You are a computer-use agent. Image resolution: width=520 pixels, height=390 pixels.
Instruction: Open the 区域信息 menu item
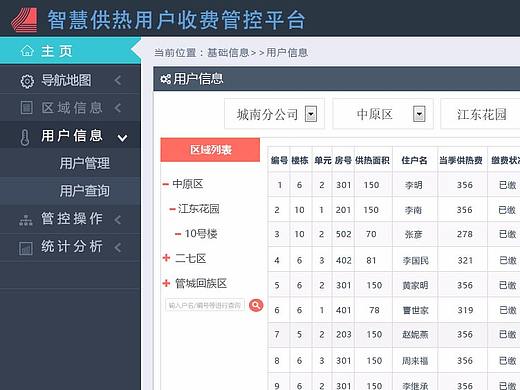70,108
